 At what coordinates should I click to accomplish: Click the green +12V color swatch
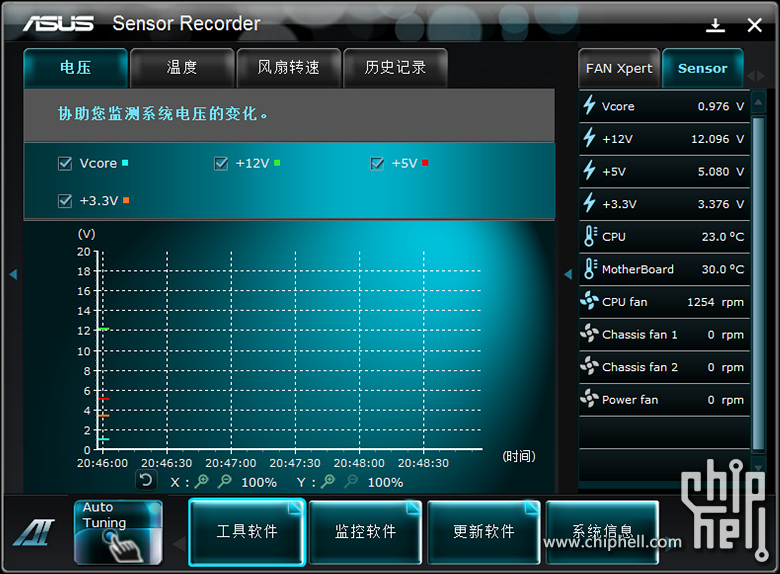pos(277,163)
